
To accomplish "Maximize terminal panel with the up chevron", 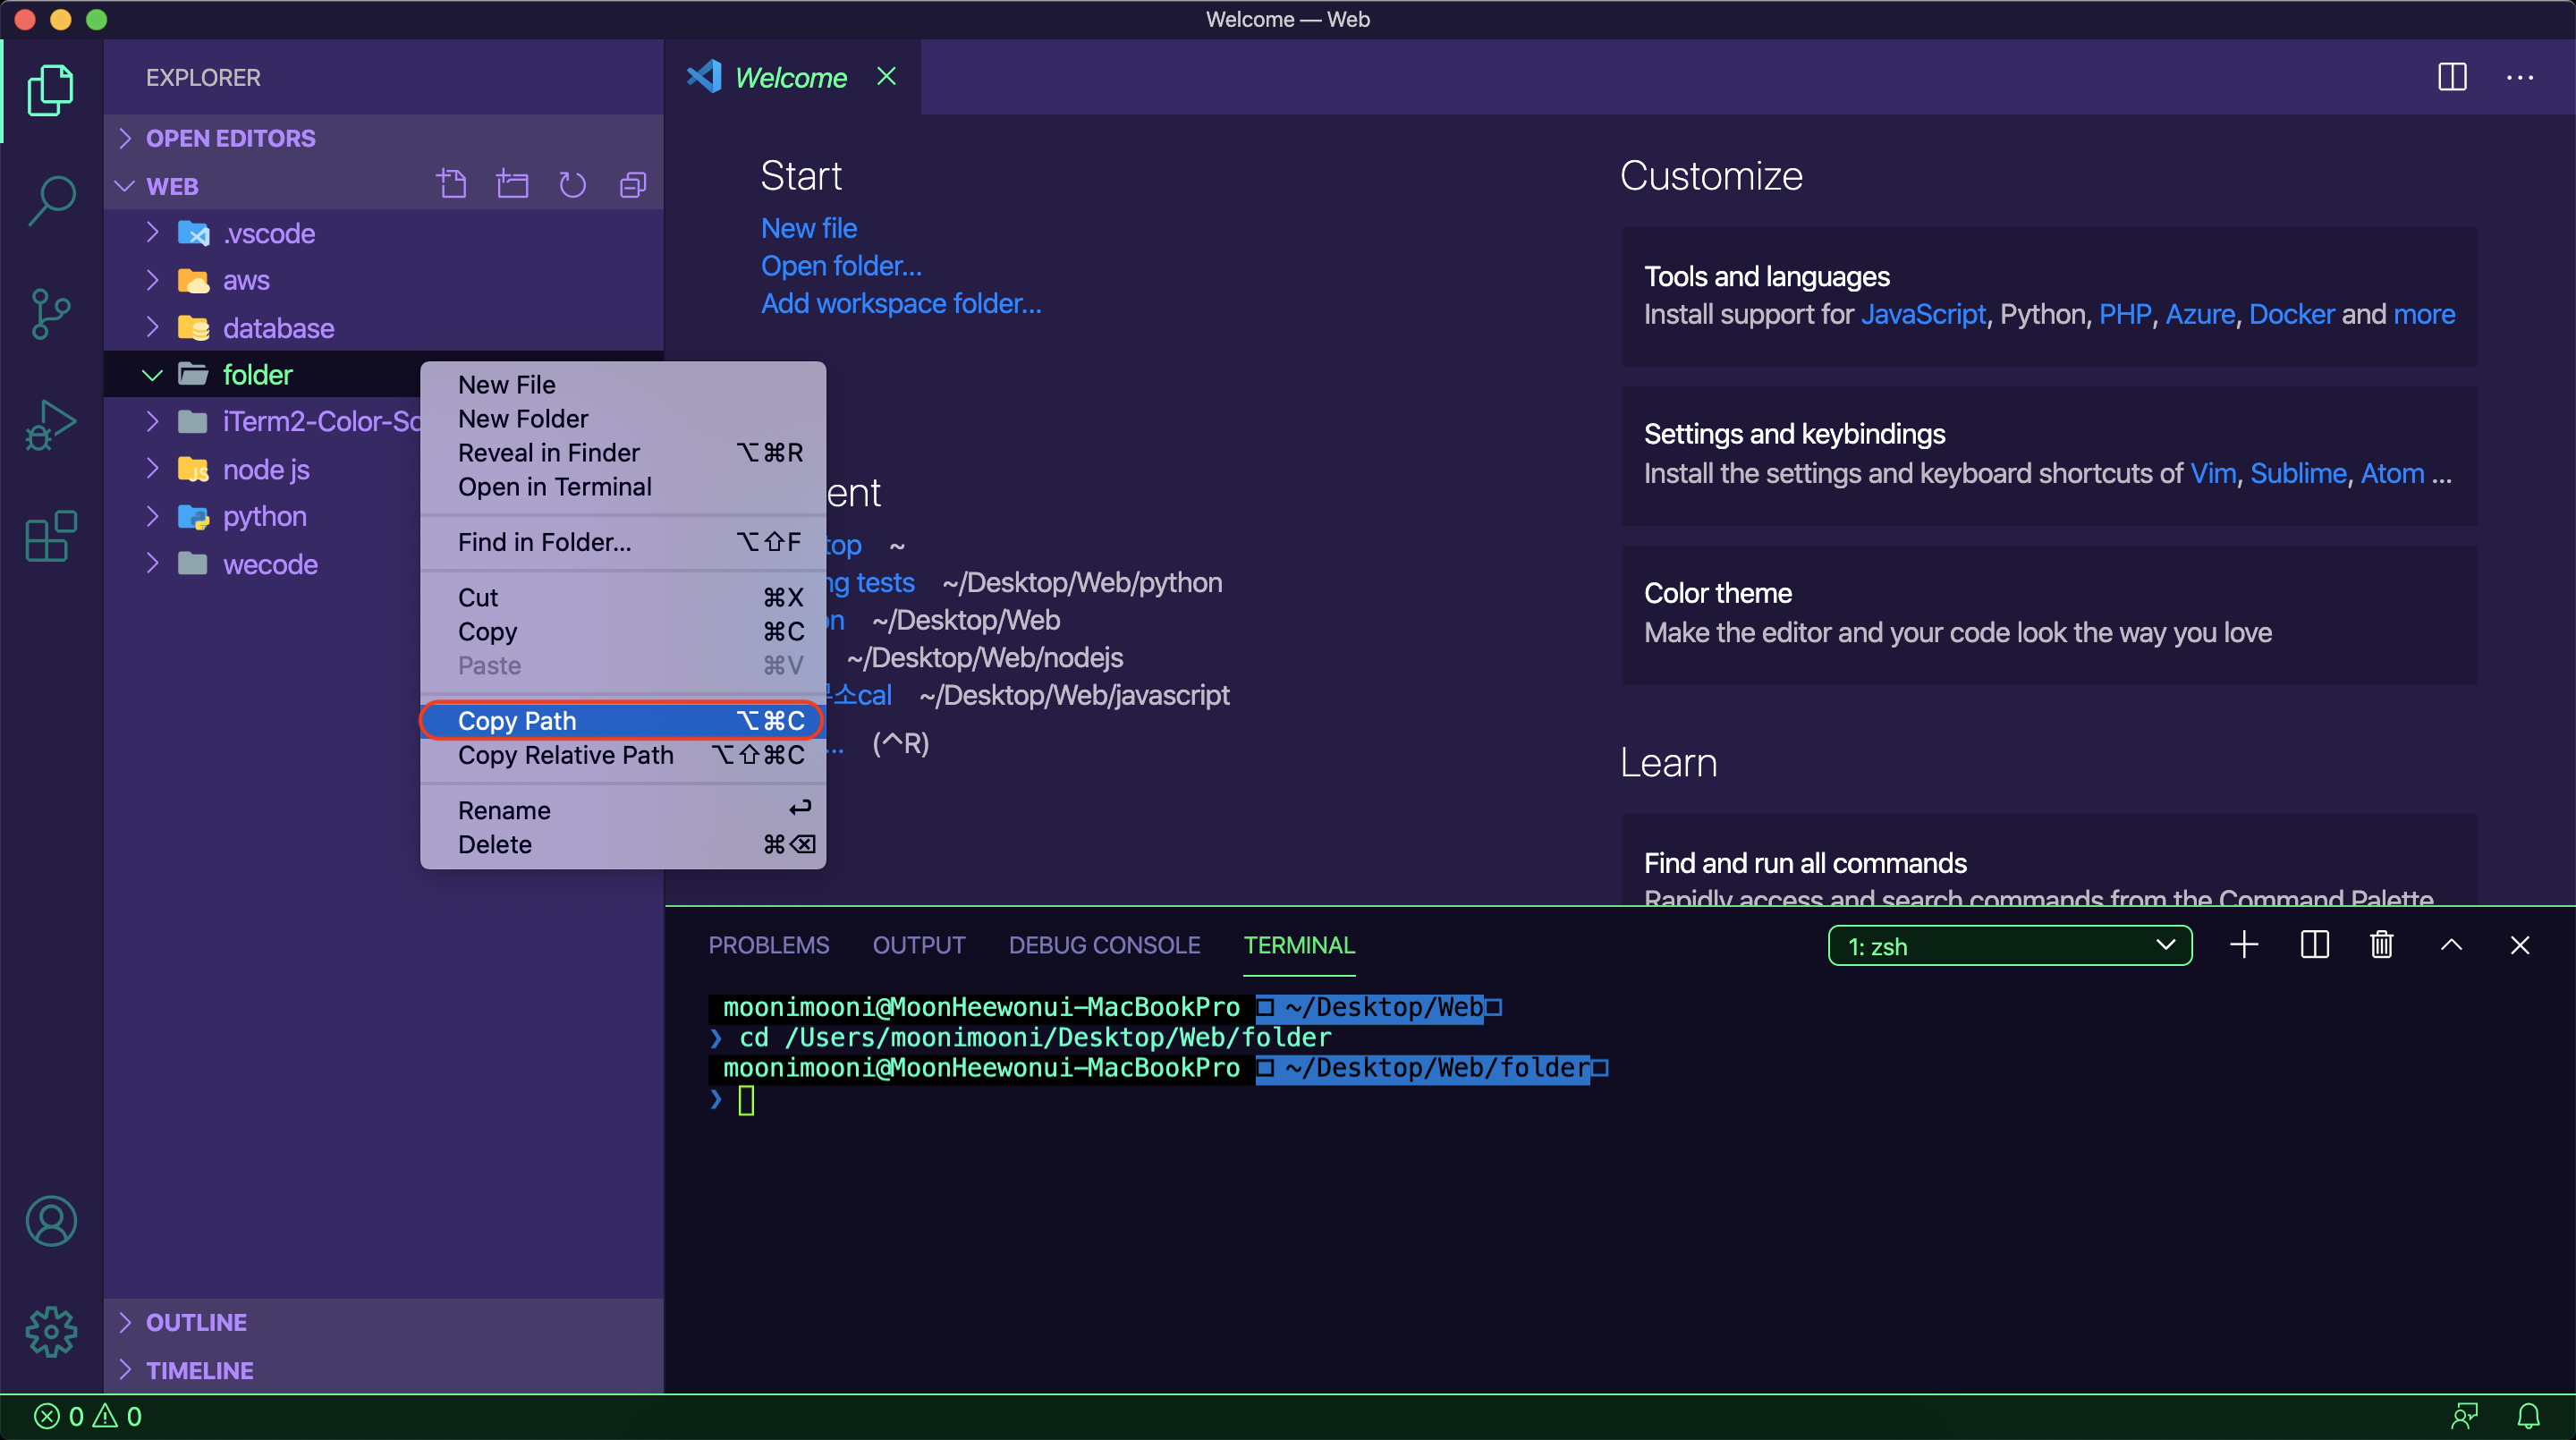I will 2451,945.
